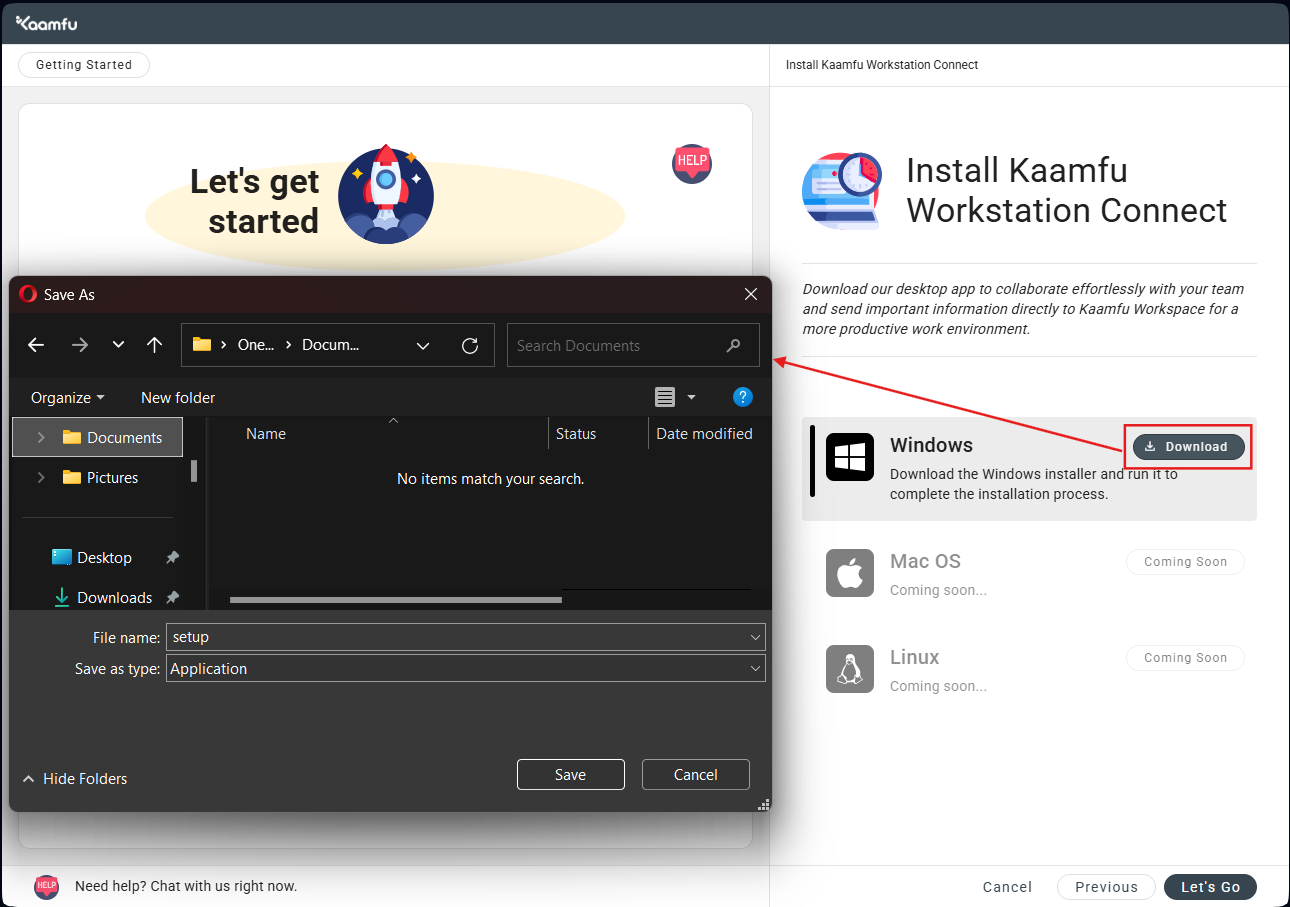Open the view options dropdown arrow
The image size is (1290, 907).
coord(691,398)
